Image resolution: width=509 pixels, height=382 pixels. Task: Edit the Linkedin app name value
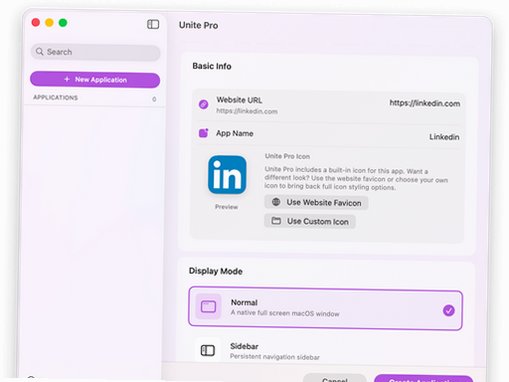444,137
